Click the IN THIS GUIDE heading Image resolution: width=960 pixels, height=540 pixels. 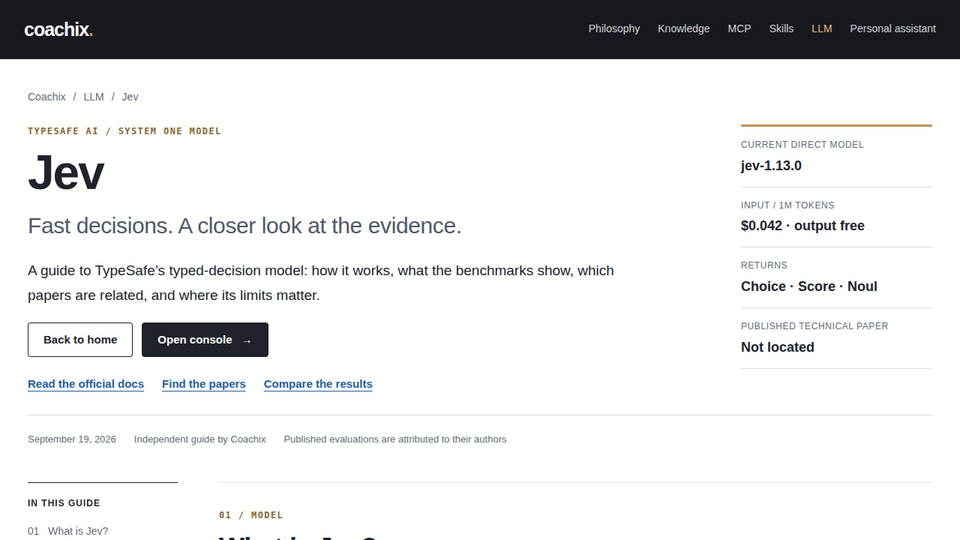pyautogui.click(x=64, y=503)
